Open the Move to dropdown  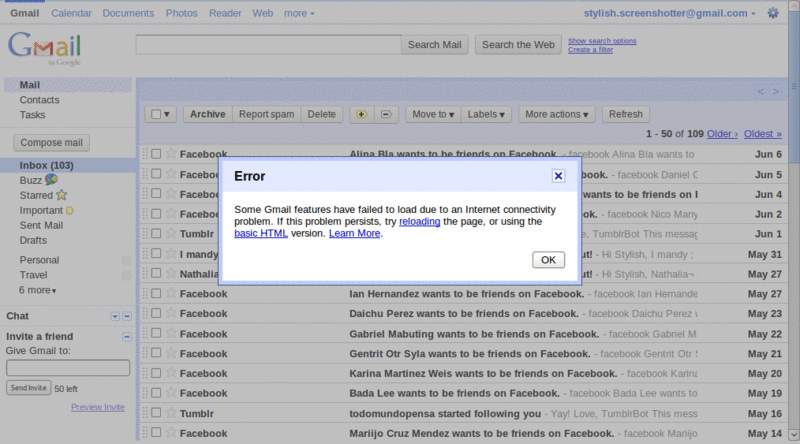[x=433, y=114]
